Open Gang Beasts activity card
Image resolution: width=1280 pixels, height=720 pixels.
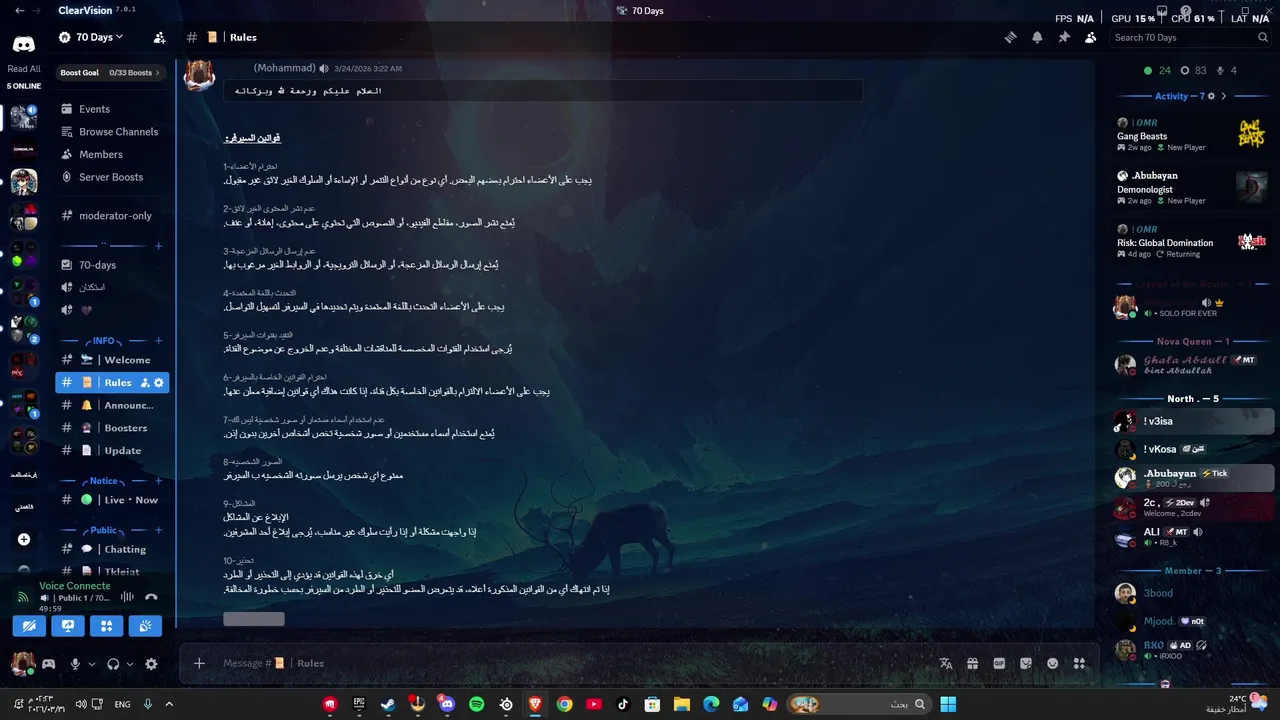1192,134
